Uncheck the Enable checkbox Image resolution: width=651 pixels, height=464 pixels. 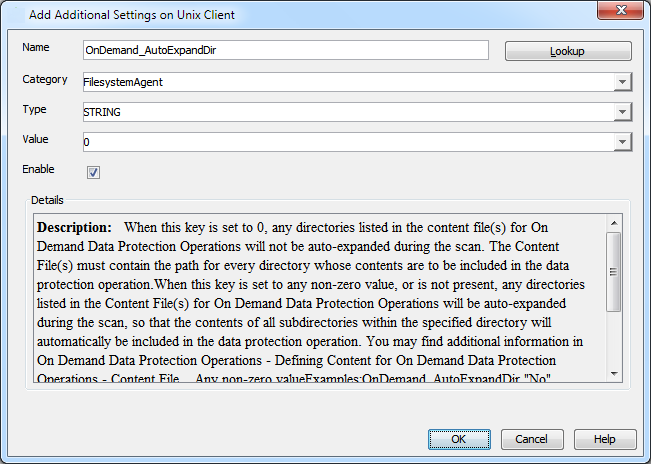pyautogui.click(x=93, y=172)
